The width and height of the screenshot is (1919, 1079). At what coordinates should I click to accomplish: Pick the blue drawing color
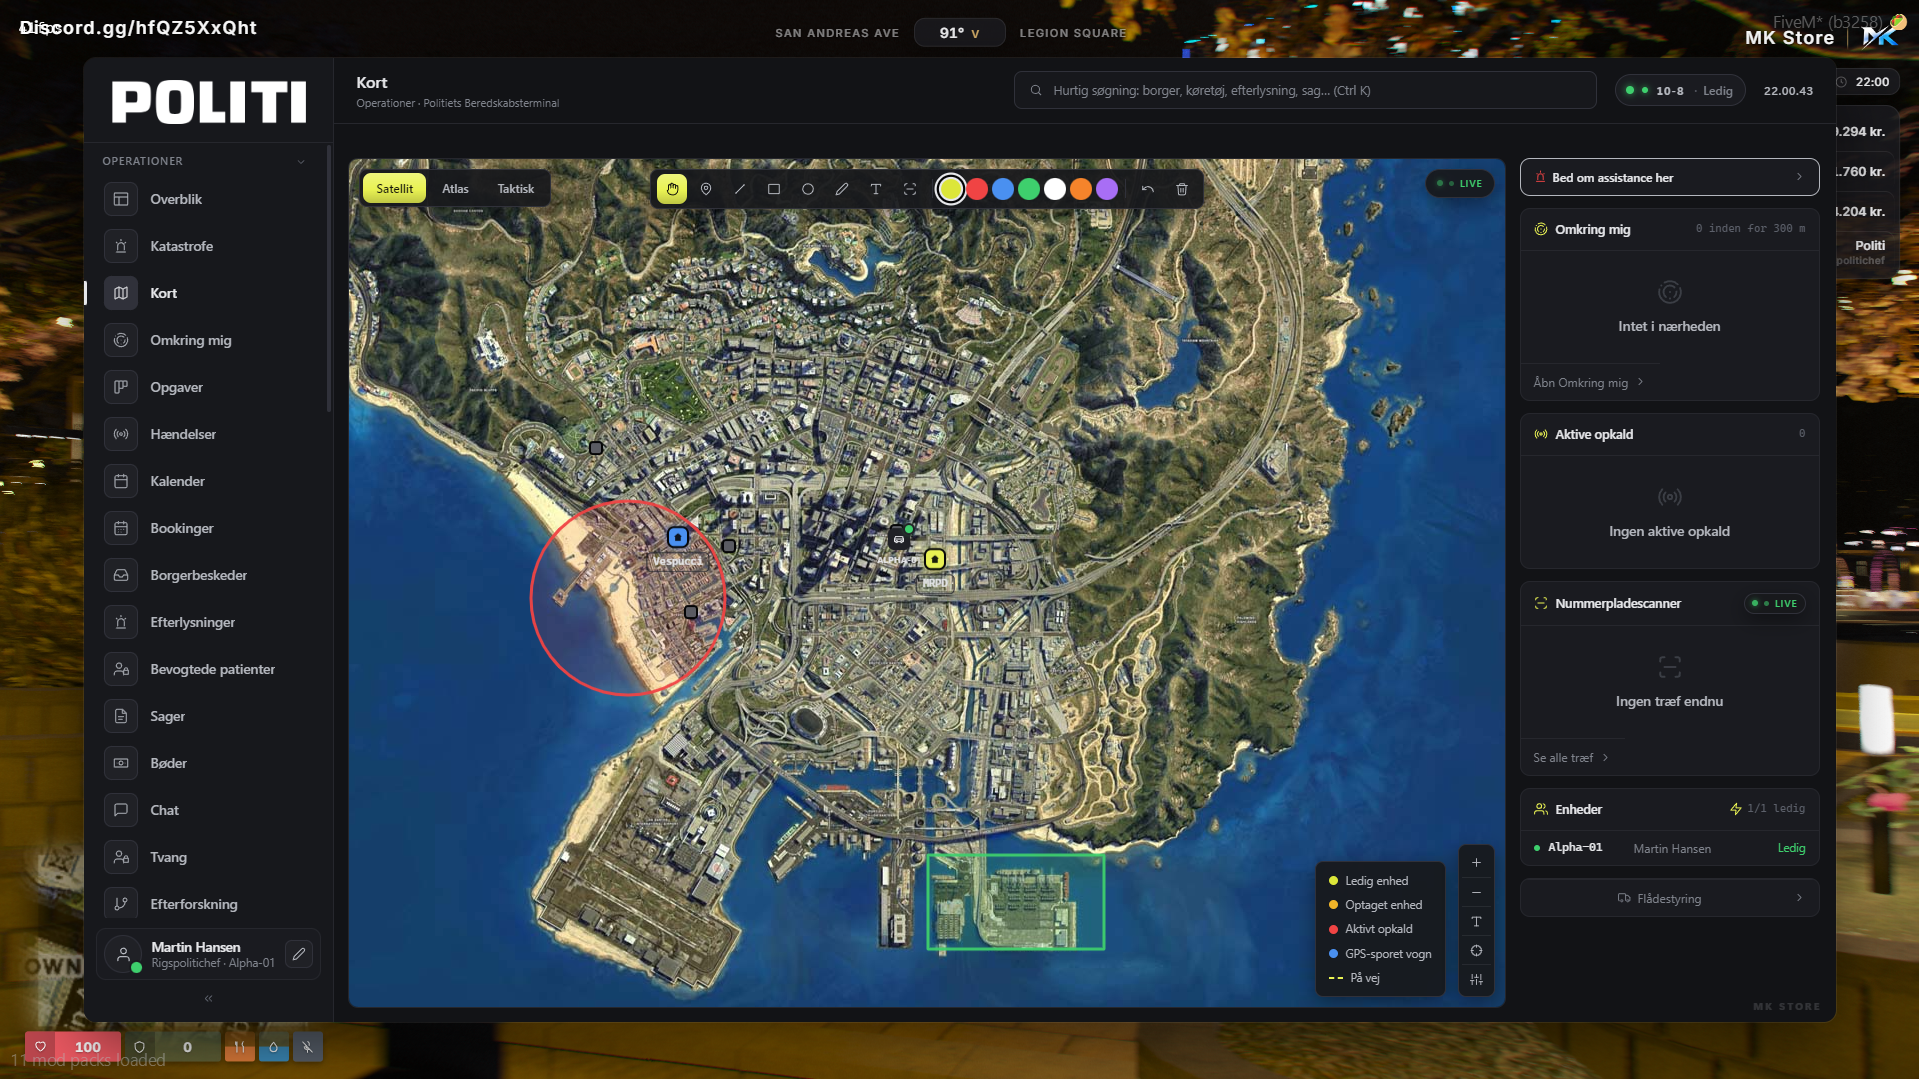(x=1003, y=189)
